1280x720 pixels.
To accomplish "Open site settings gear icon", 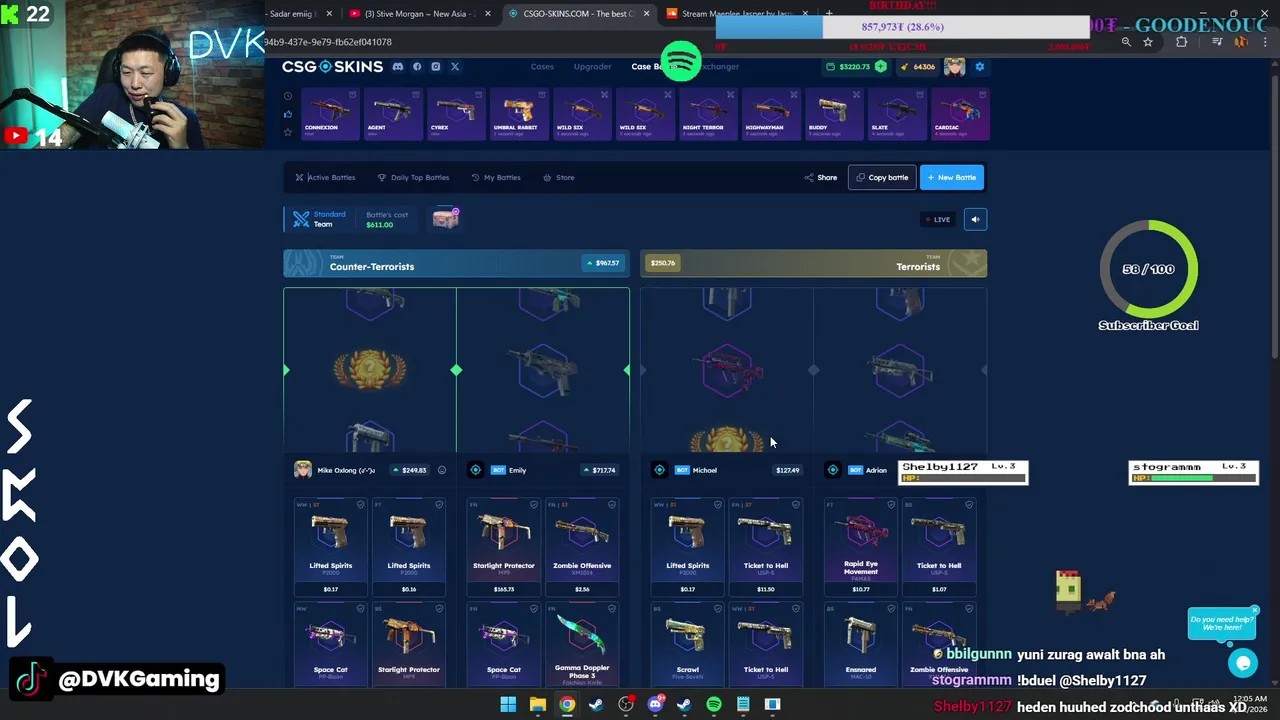I will 980,67.
